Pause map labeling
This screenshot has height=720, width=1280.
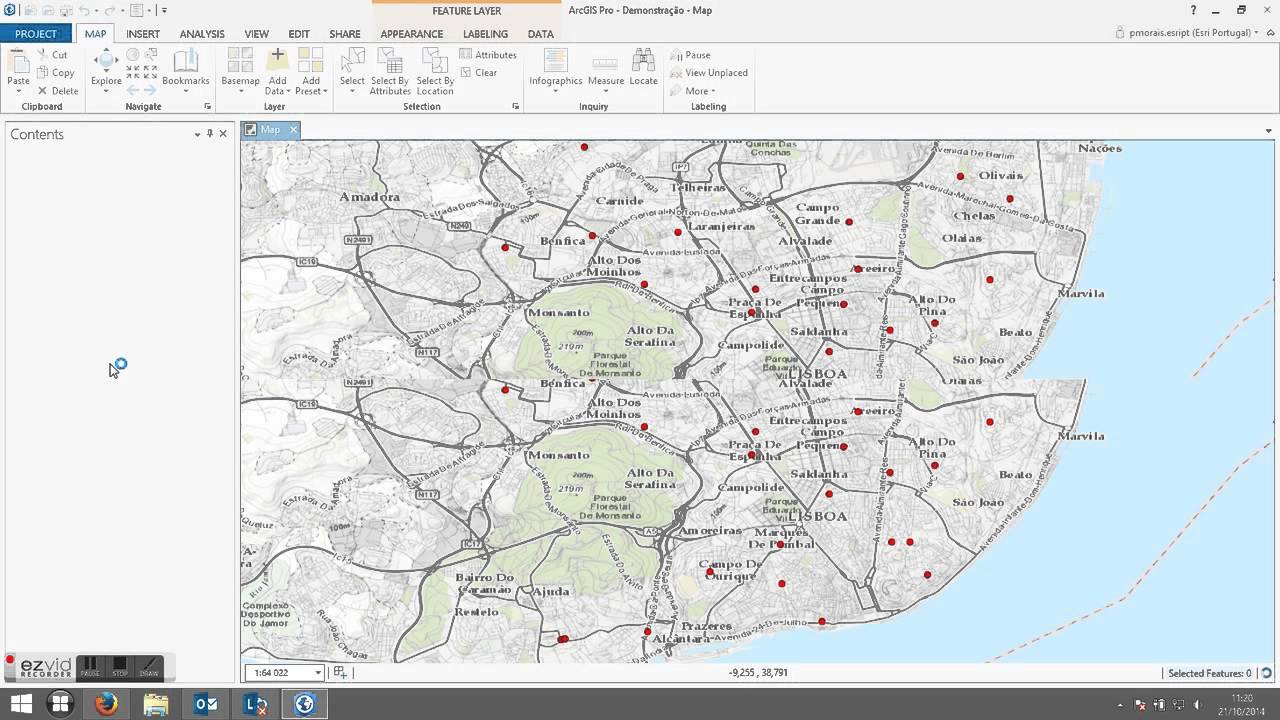691,55
